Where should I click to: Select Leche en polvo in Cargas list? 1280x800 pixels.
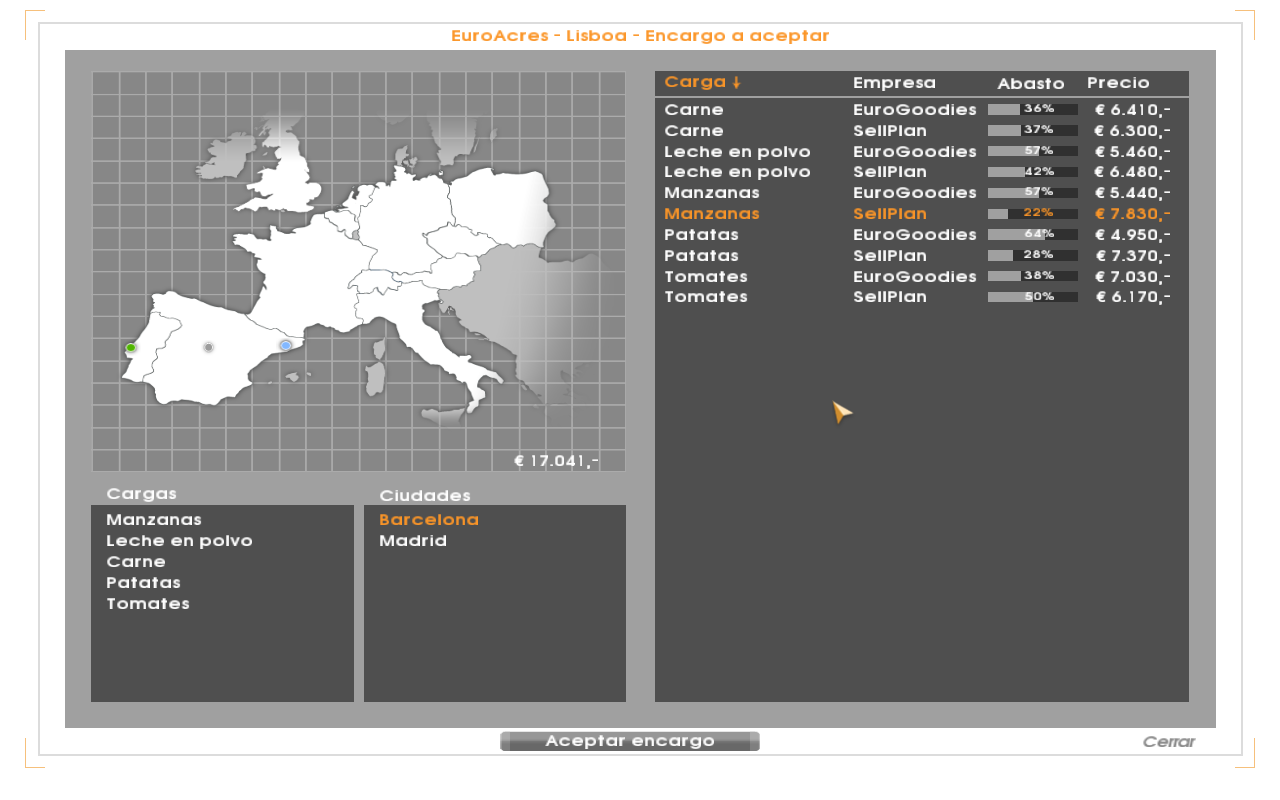tap(179, 541)
